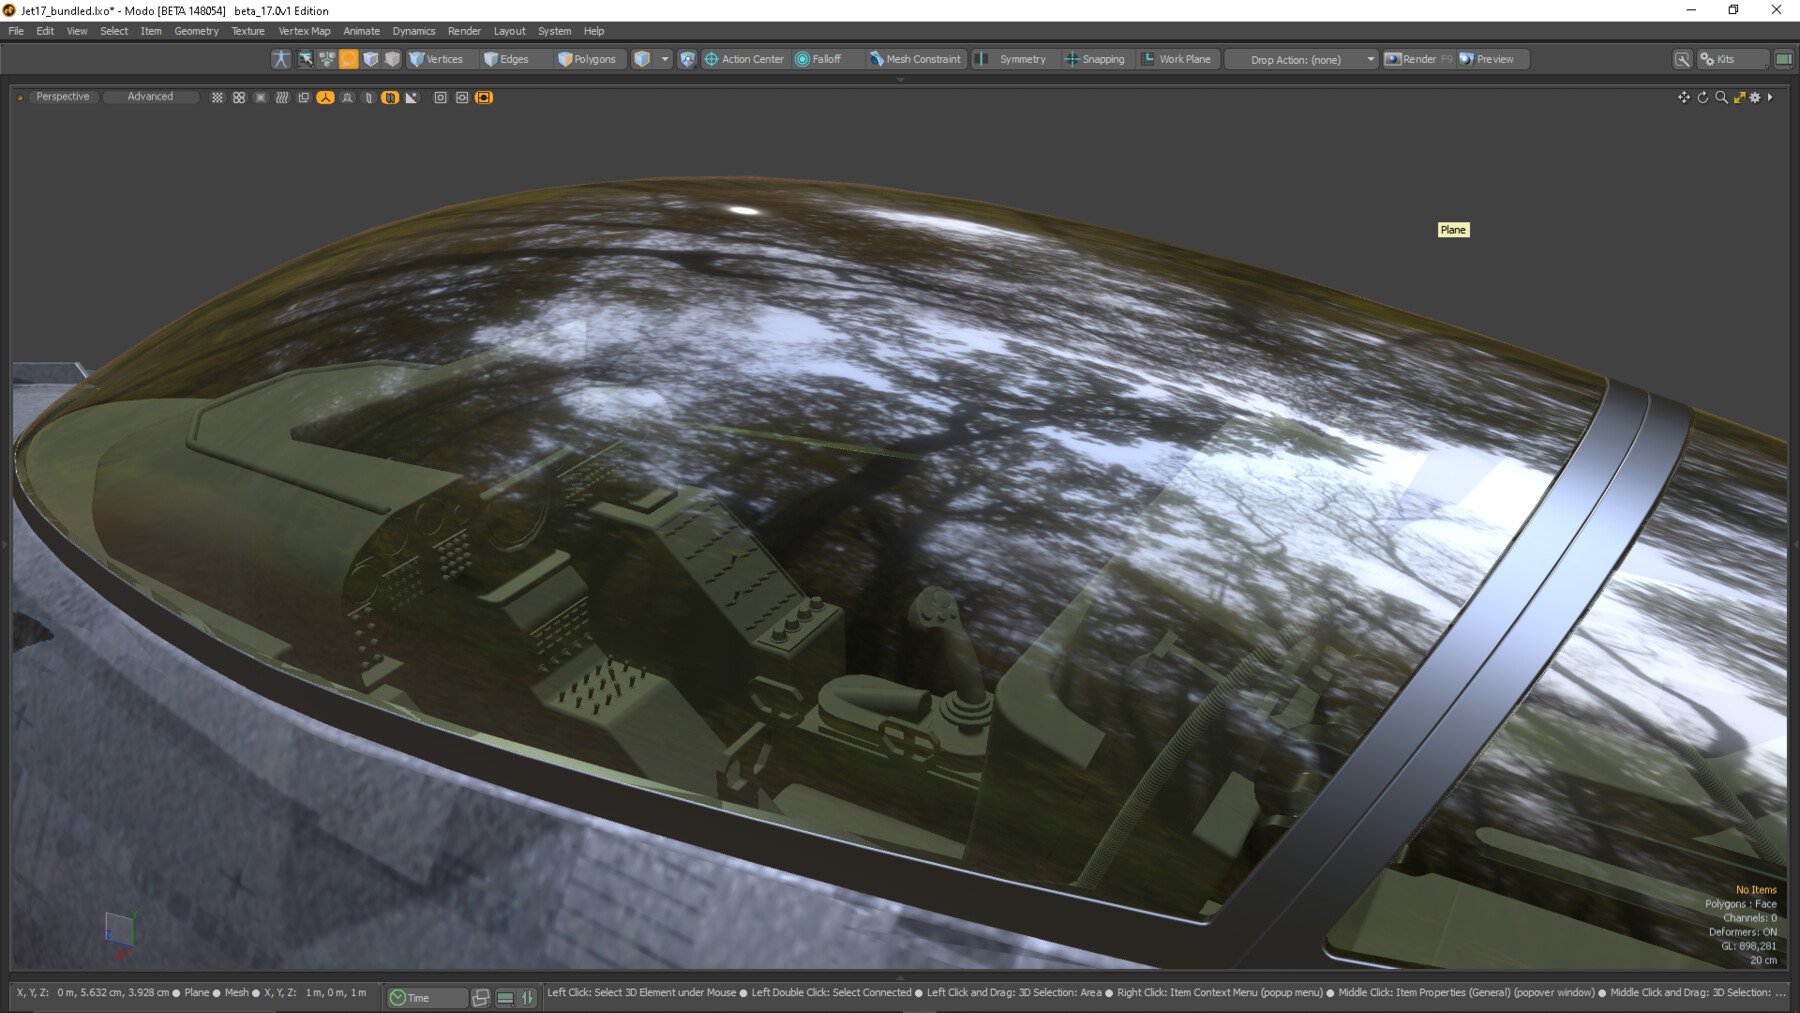Open the System menu
The height and width of the screenshot is (1013, 1800).
(x=554, y=31)
